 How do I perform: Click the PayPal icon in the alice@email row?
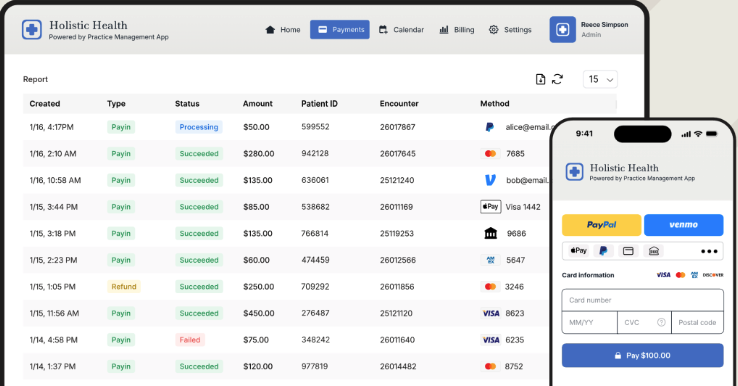(x=489, y=127)
